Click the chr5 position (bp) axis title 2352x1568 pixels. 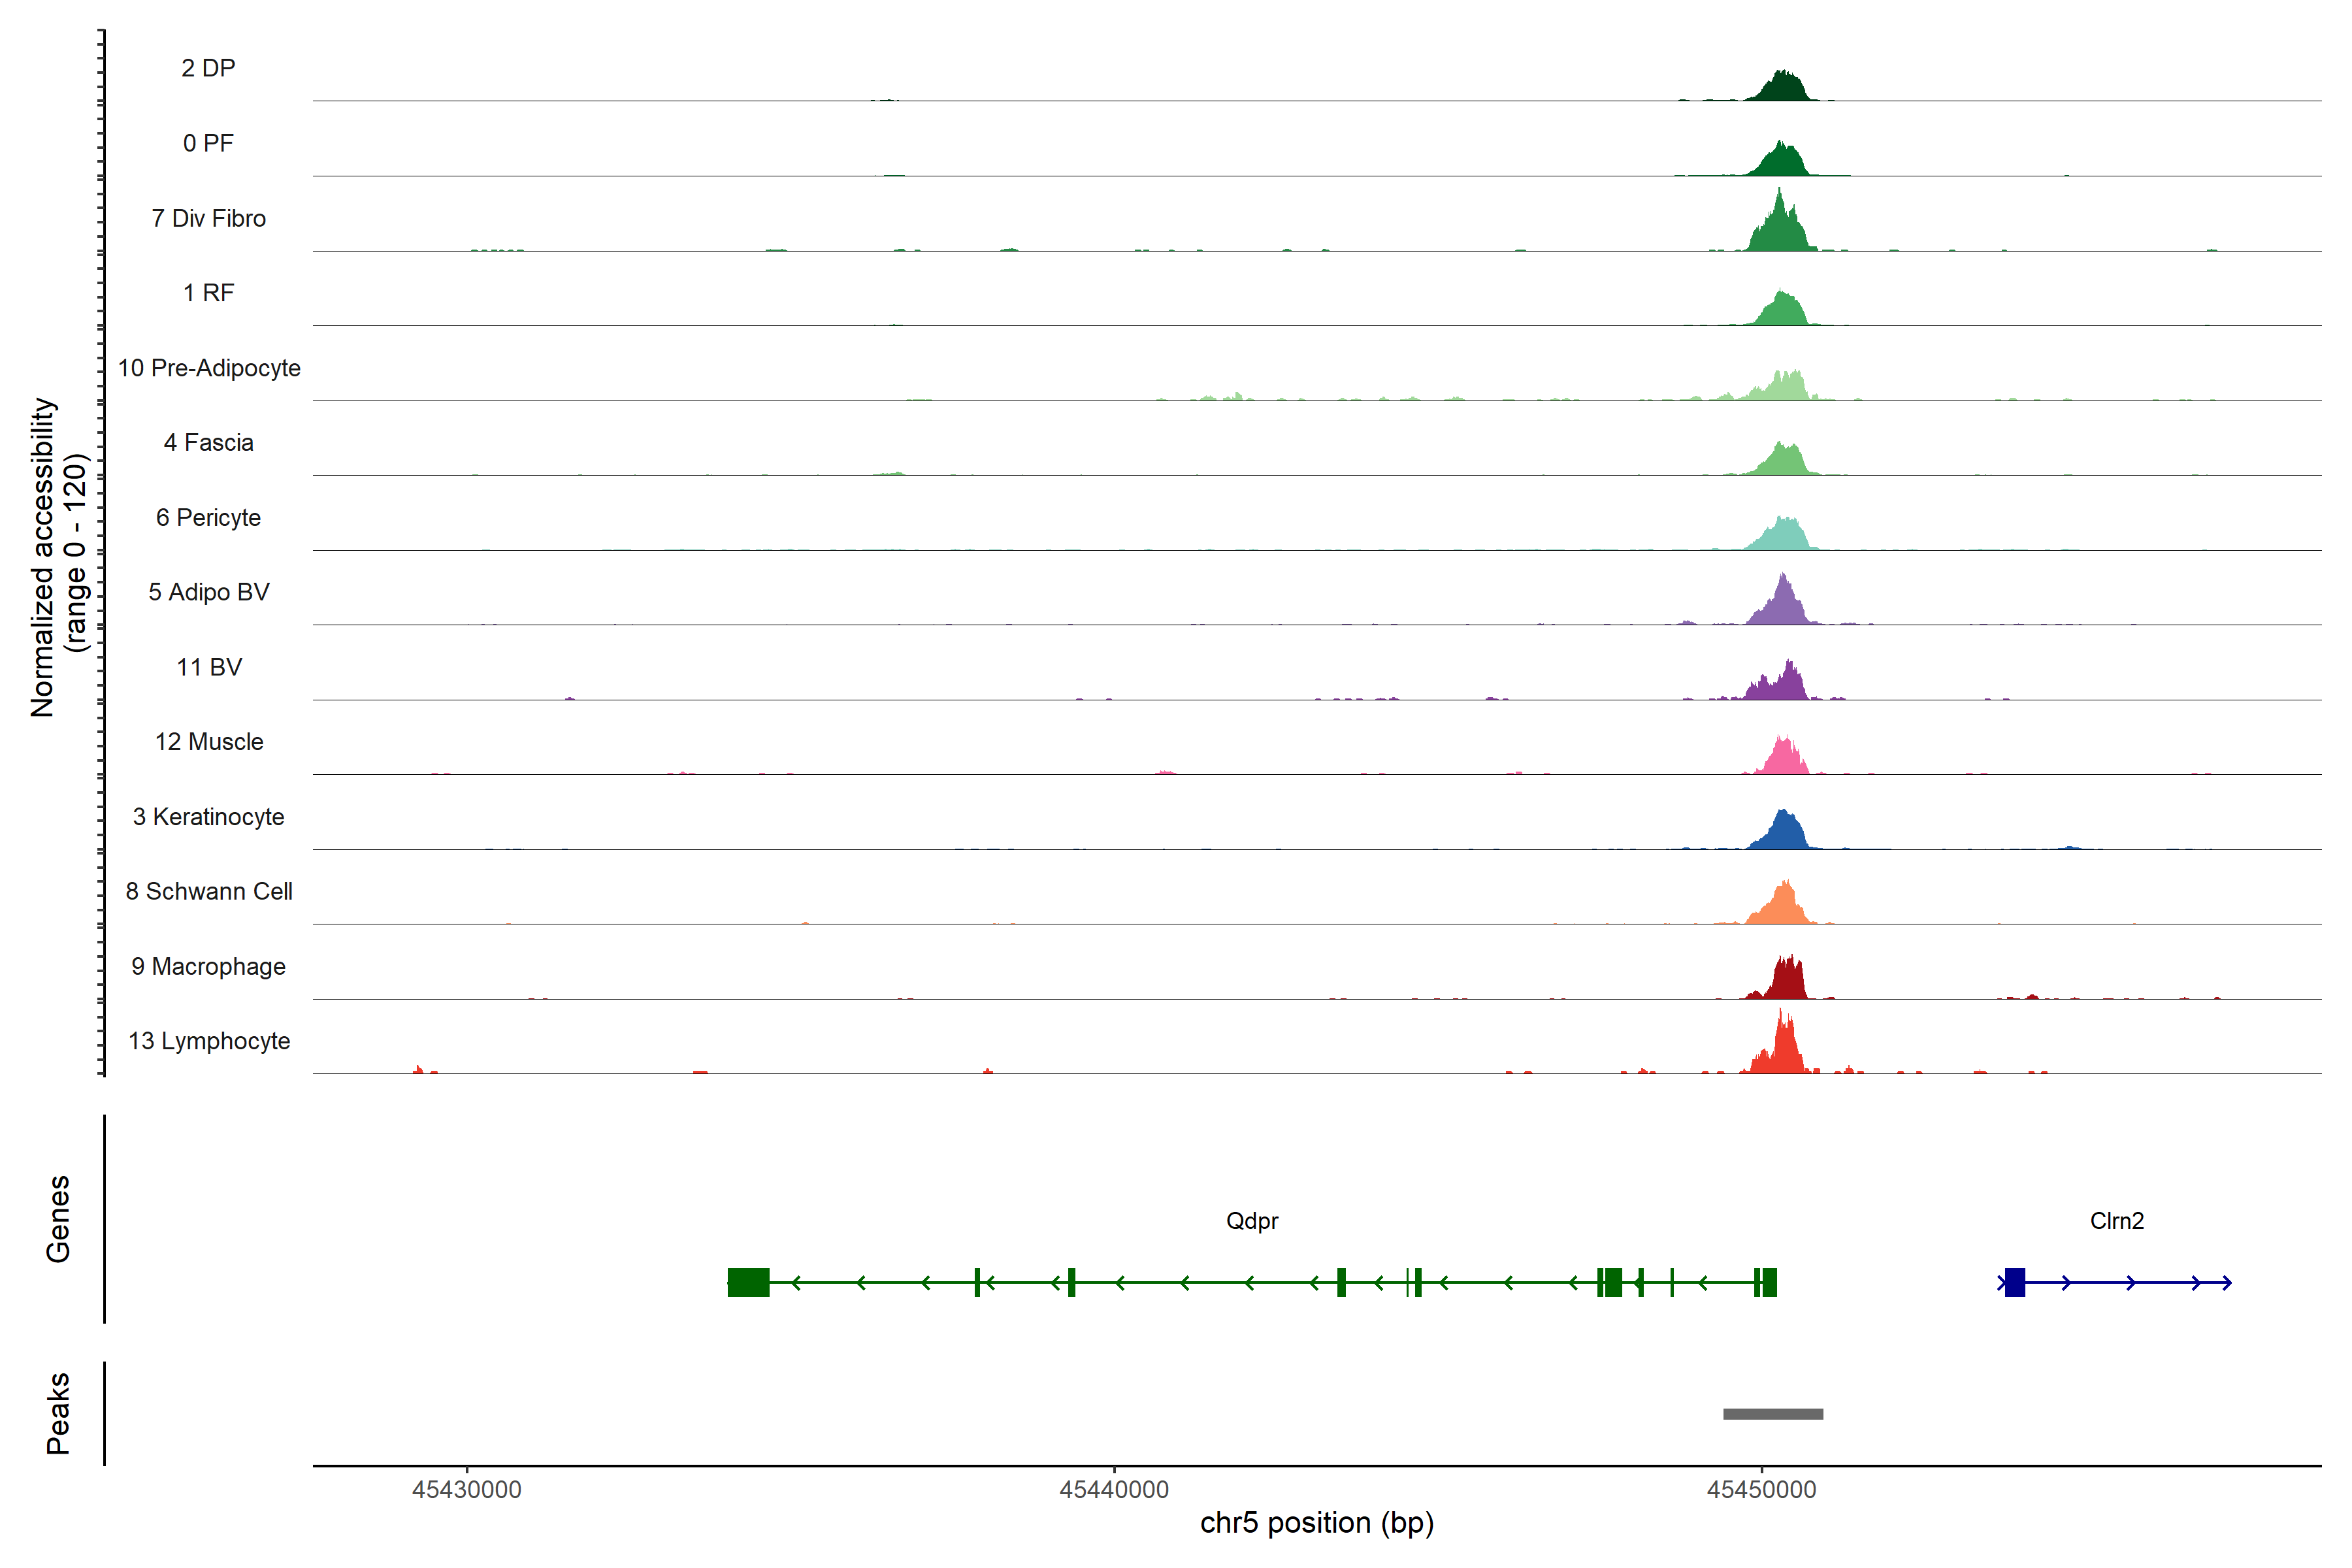[x=1317, y=1523]
